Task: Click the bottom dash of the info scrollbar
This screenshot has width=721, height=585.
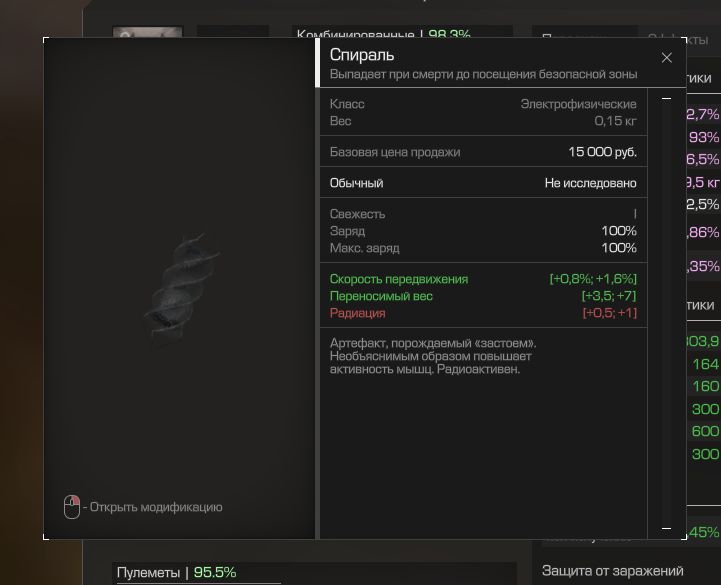Action: click(x=666, y=528)
